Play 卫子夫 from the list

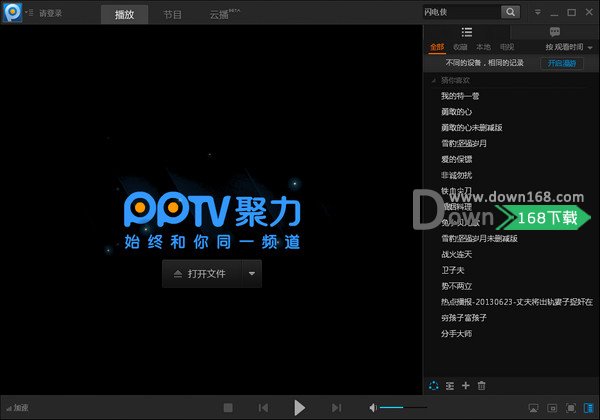(x=453, y=270)
